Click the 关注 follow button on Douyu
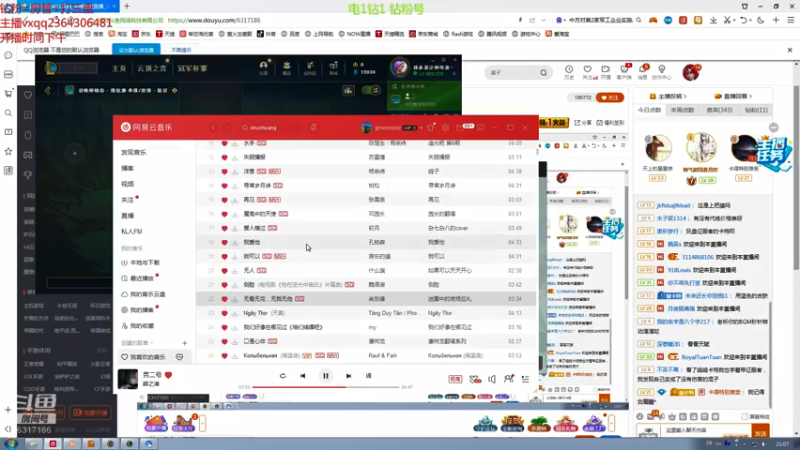800x450 pixels. click(610, 97)
